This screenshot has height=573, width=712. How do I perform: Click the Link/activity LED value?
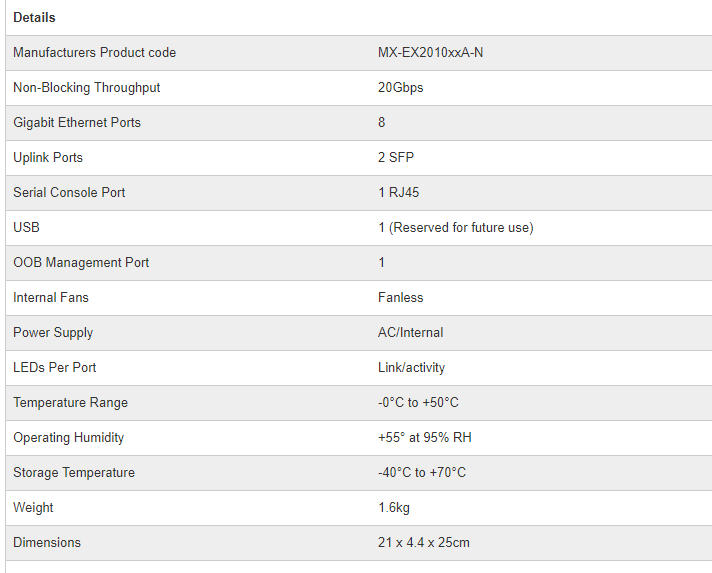(411, 368)
